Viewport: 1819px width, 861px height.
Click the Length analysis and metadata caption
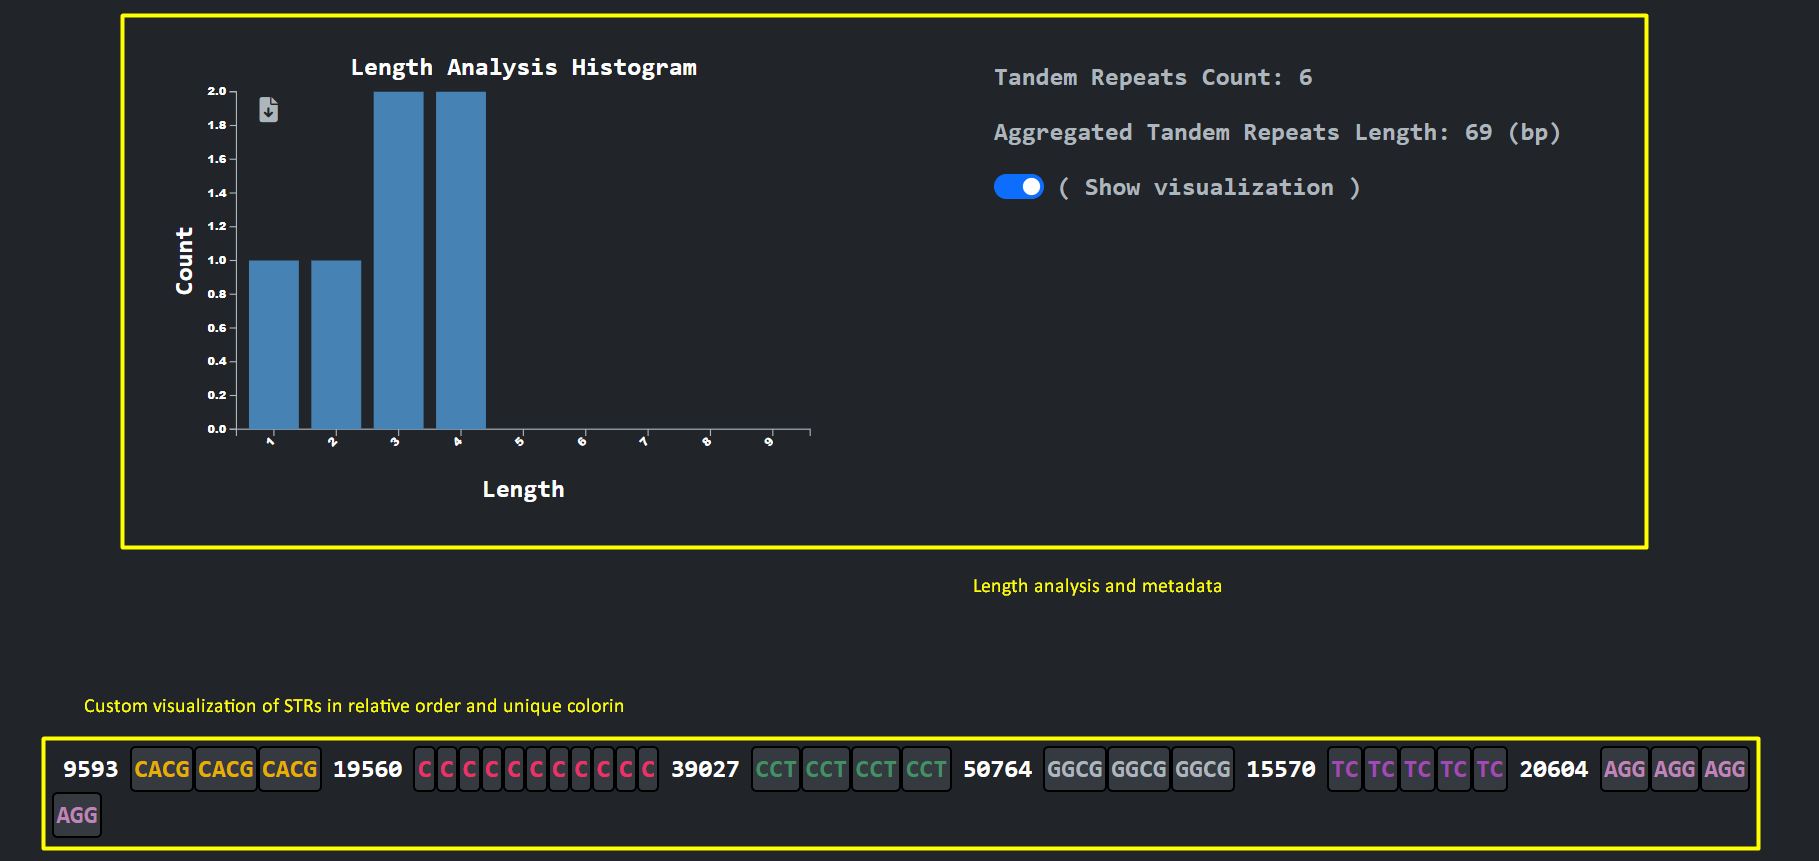tap(1097, 586)
